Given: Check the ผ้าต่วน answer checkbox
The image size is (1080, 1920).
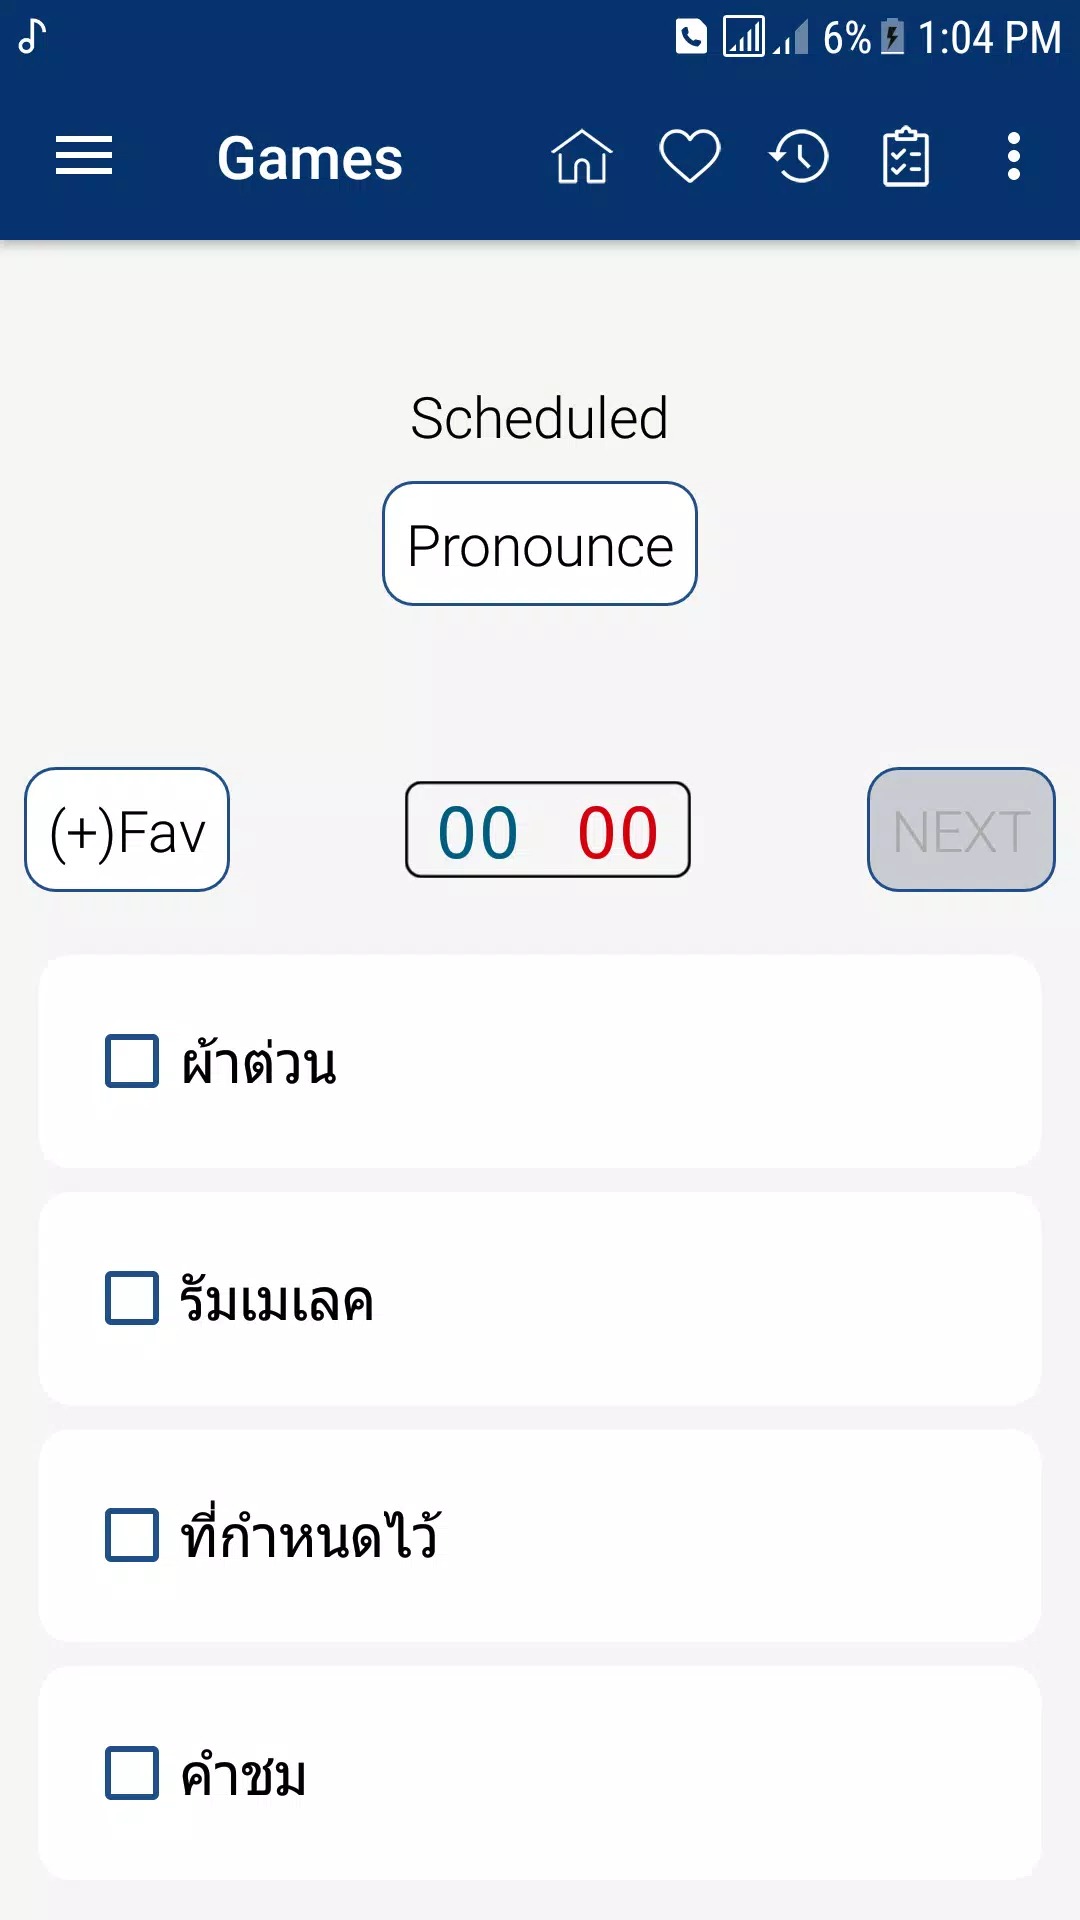Looking at the screenshot, I should [132, 1061].
